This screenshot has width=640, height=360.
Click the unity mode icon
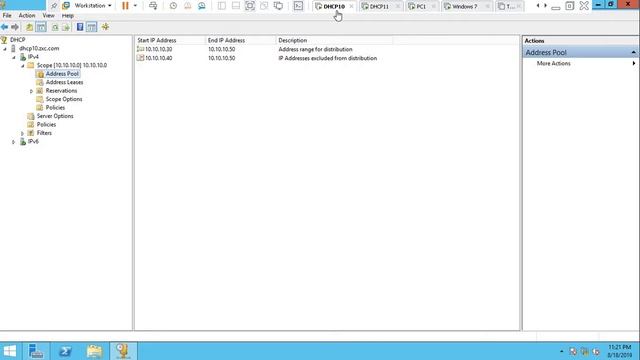tap(264, 6)
